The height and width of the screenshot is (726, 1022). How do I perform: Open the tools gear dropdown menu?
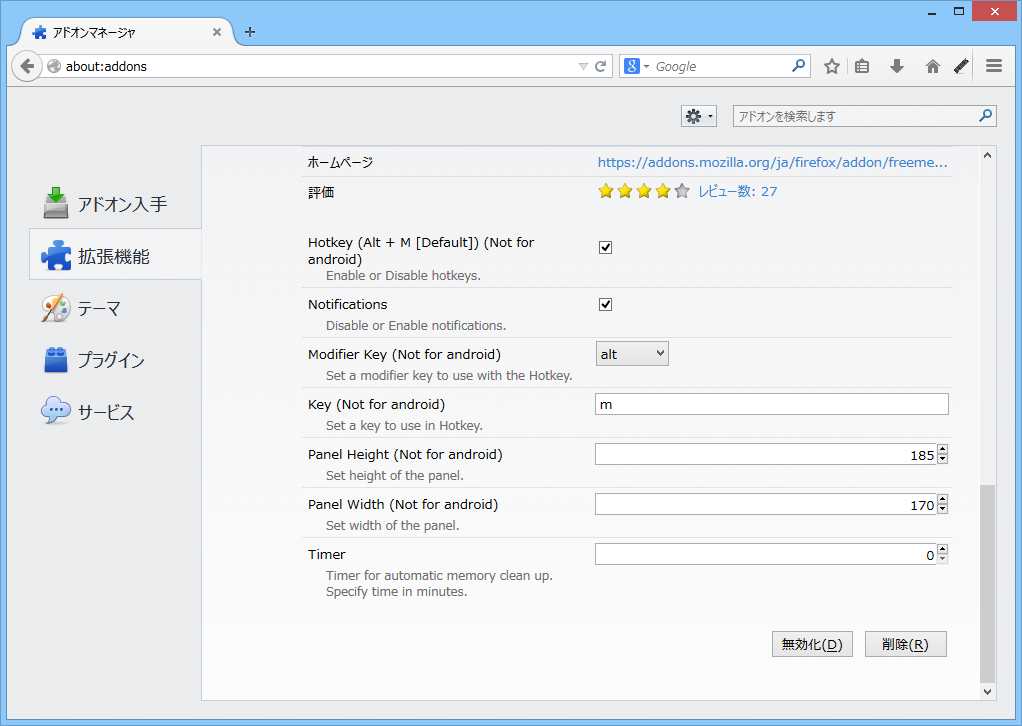pos(698,116)
